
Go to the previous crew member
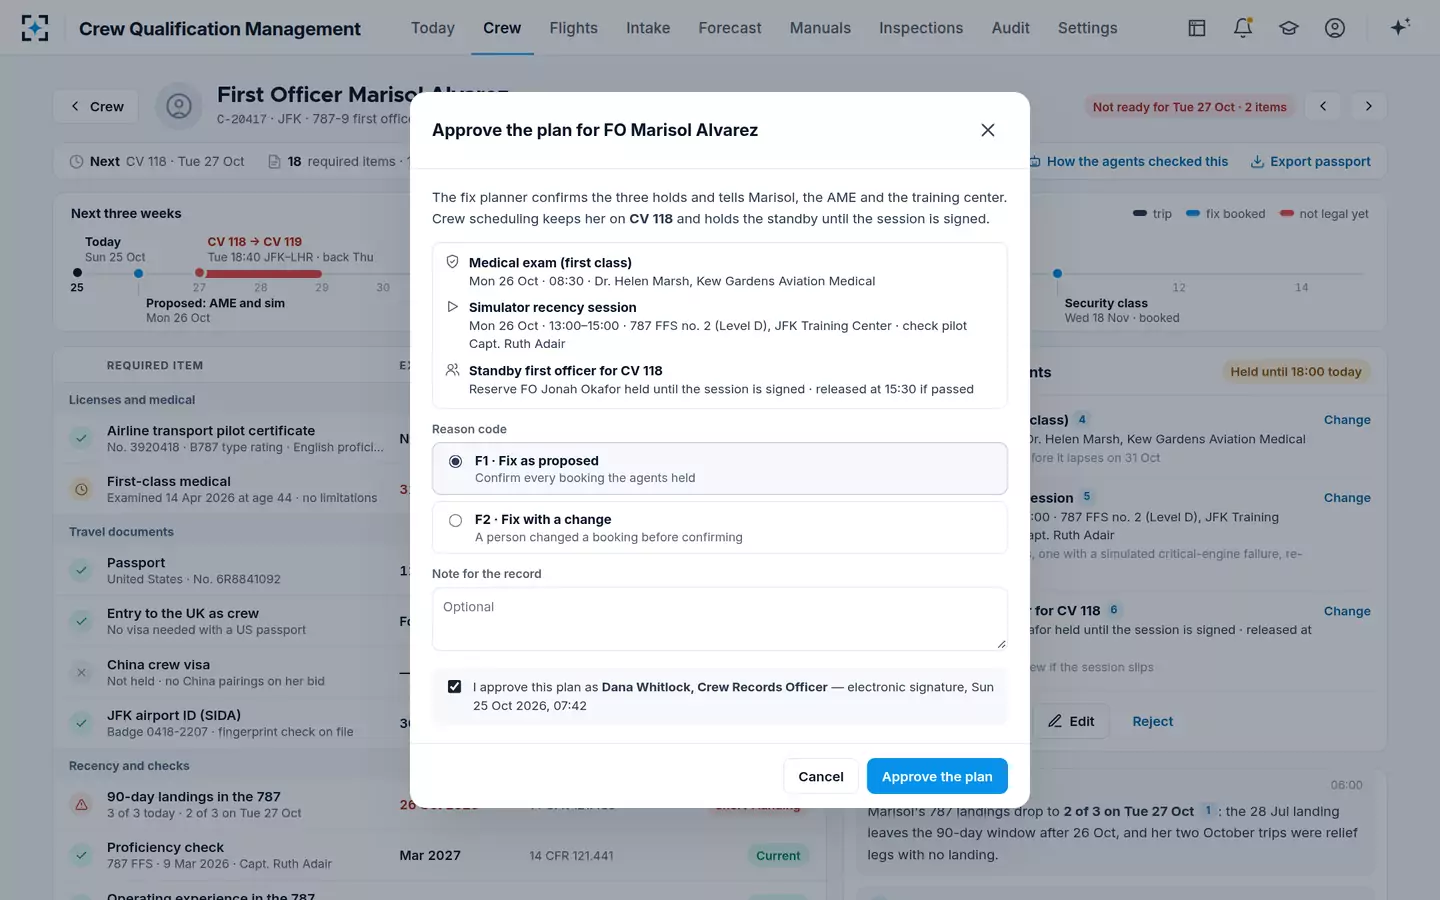[1323, 106]
